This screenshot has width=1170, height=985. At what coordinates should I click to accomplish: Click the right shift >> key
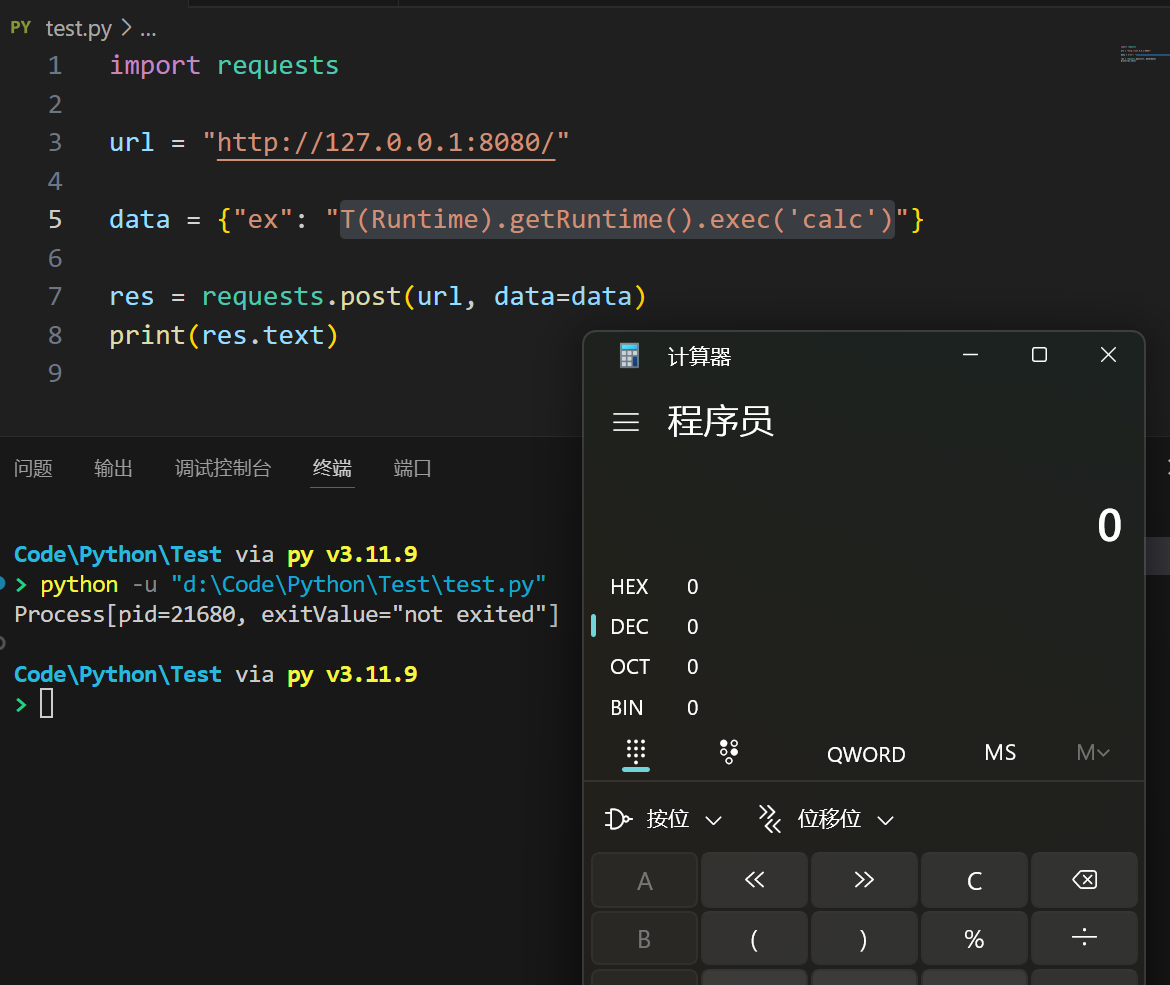point(864,880)
